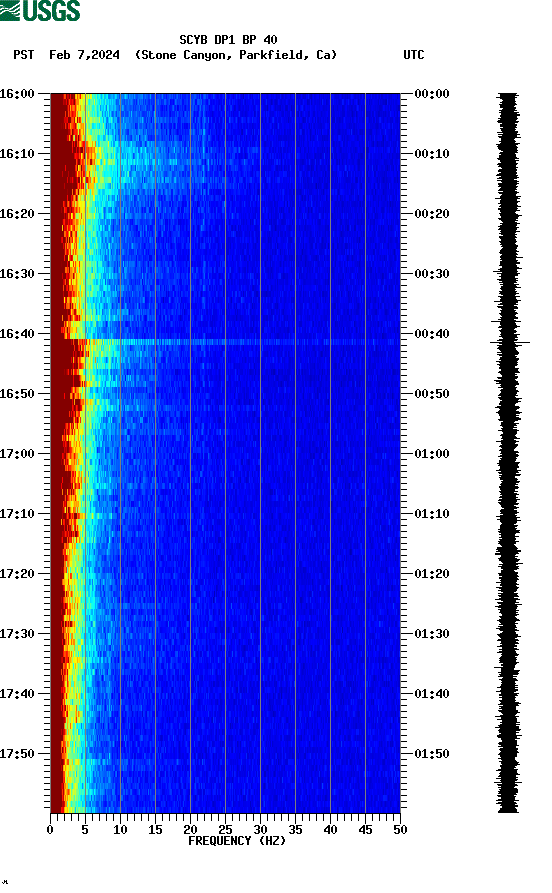Click the 00:30 UTC time label
The image size is (552, 893).
[432, 274]
